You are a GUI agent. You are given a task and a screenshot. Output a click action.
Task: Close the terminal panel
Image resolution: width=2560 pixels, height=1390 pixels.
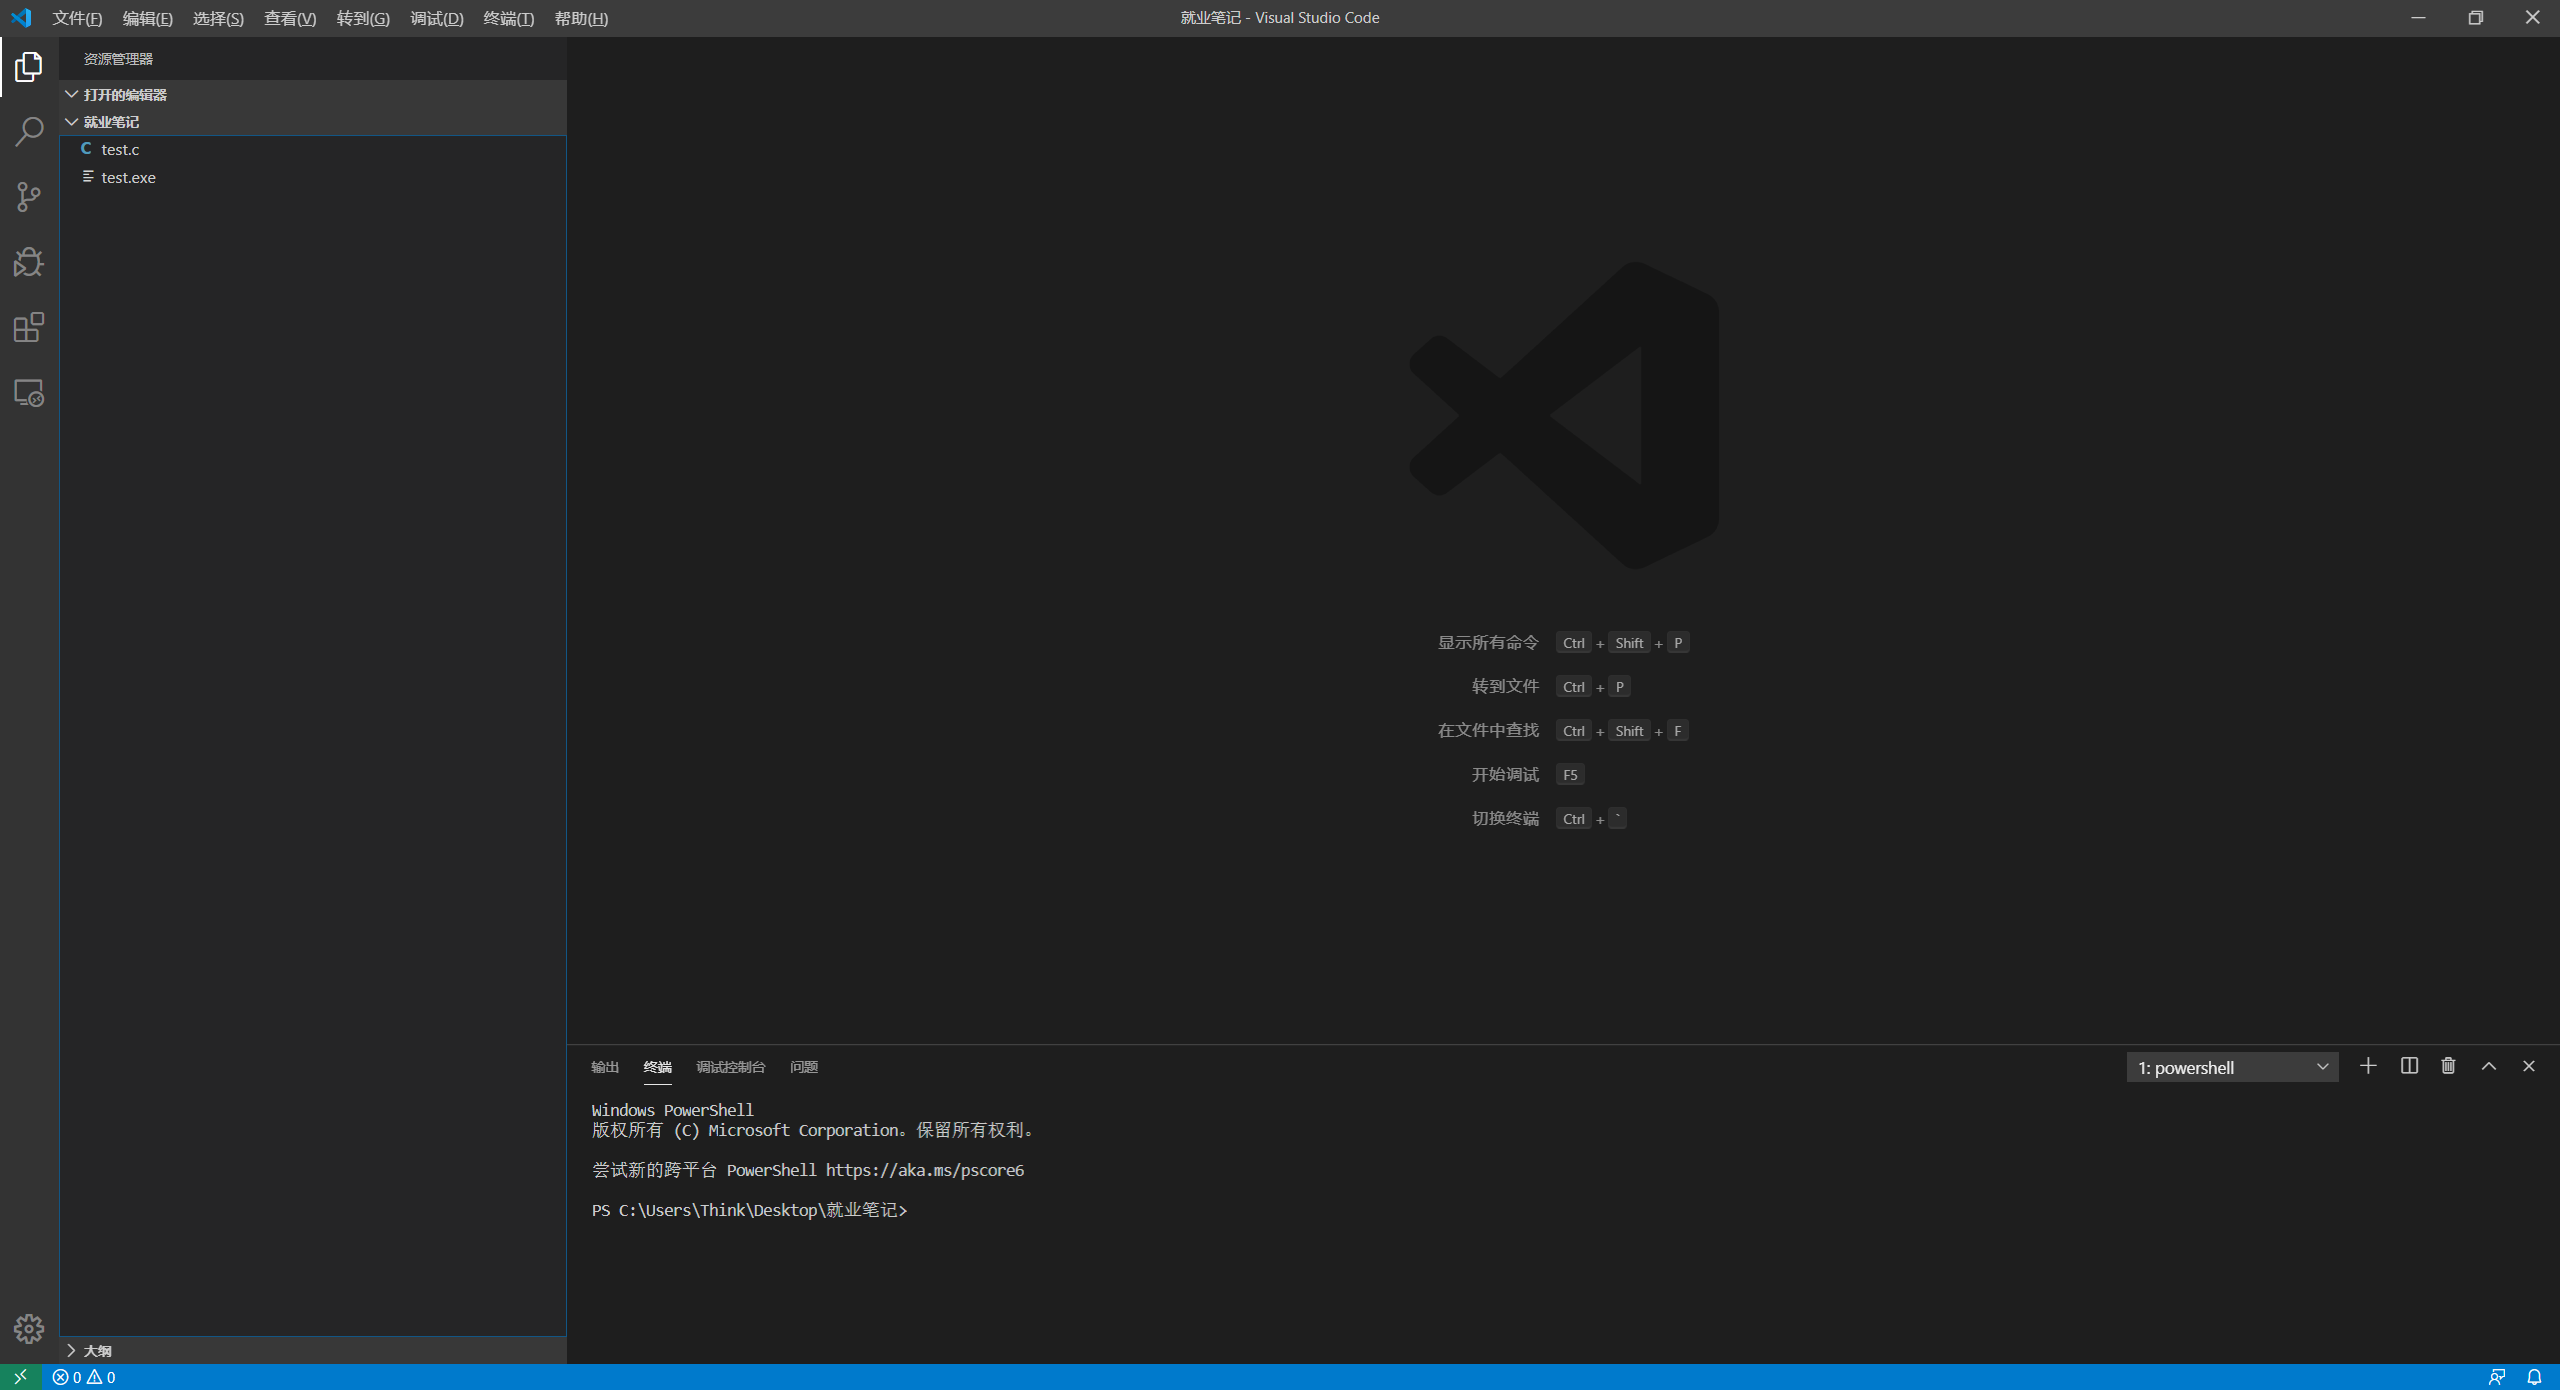click(x=2529, y=1066)
